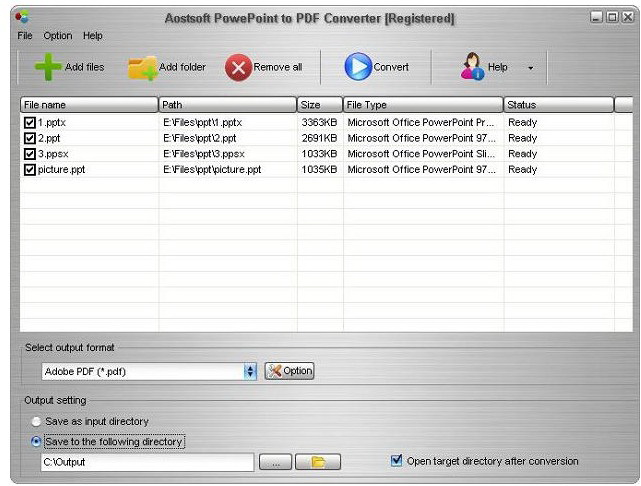641x486 pixels.
Task: Sort by the Path column header
Action: coord(227,105)
